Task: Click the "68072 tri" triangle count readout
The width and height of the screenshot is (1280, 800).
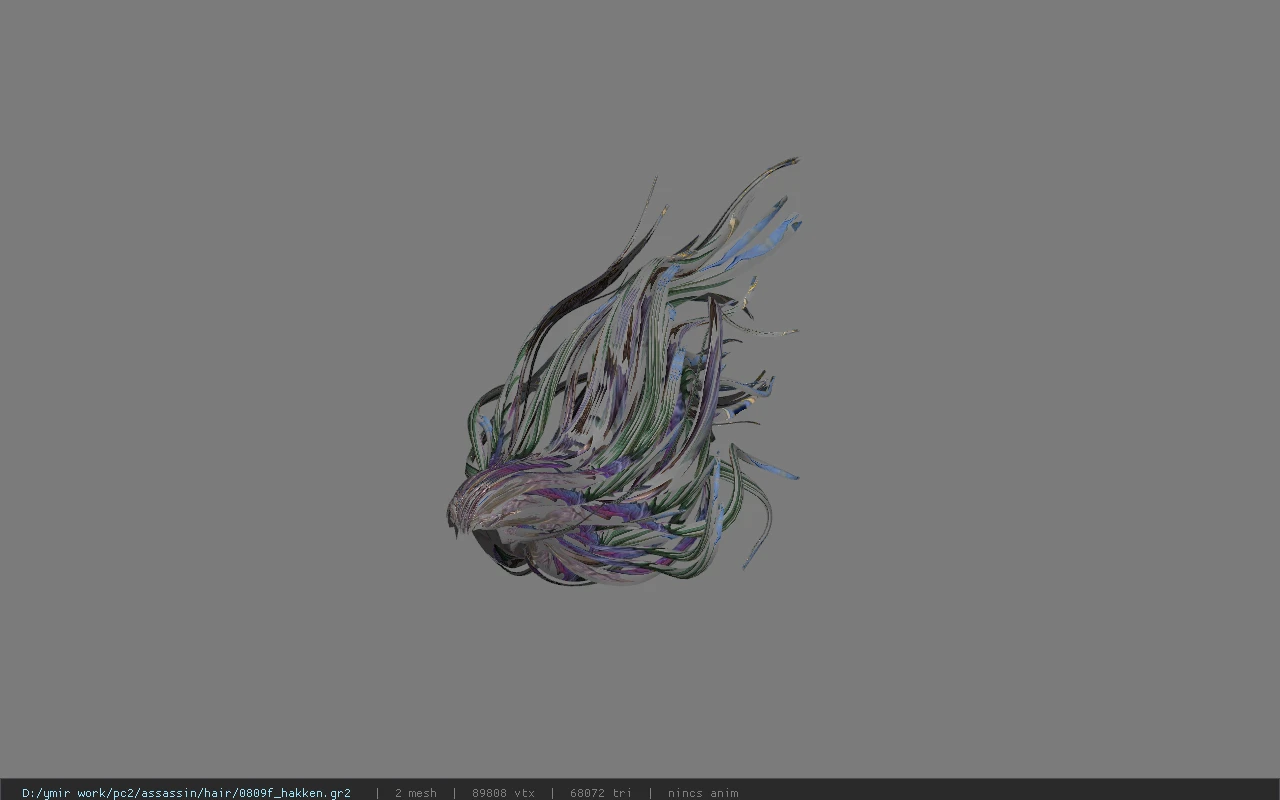Action: coord(601,793)
